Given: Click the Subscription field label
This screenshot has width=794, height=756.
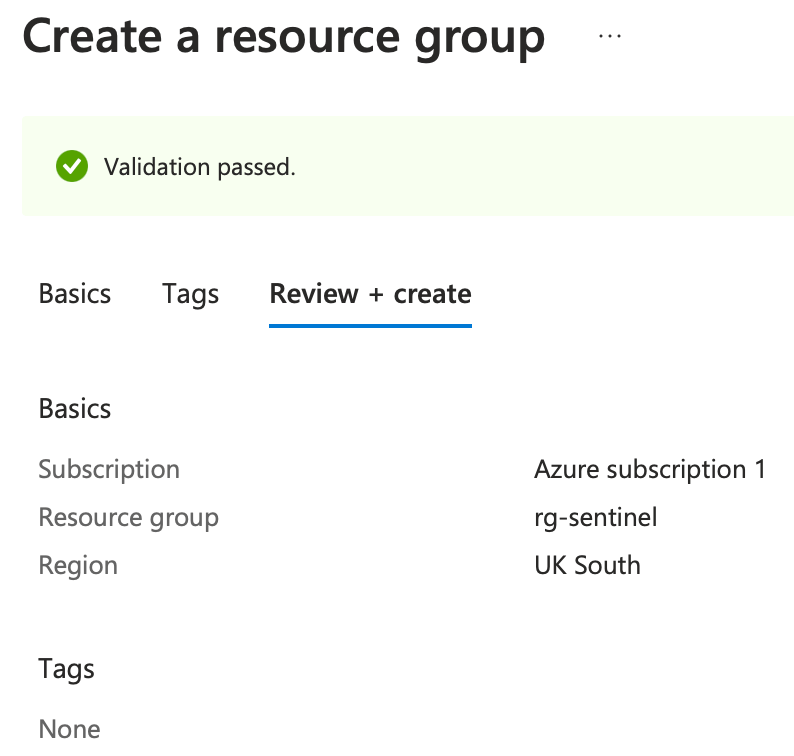Looking at the screenshot, I should (x=109, y=469).
